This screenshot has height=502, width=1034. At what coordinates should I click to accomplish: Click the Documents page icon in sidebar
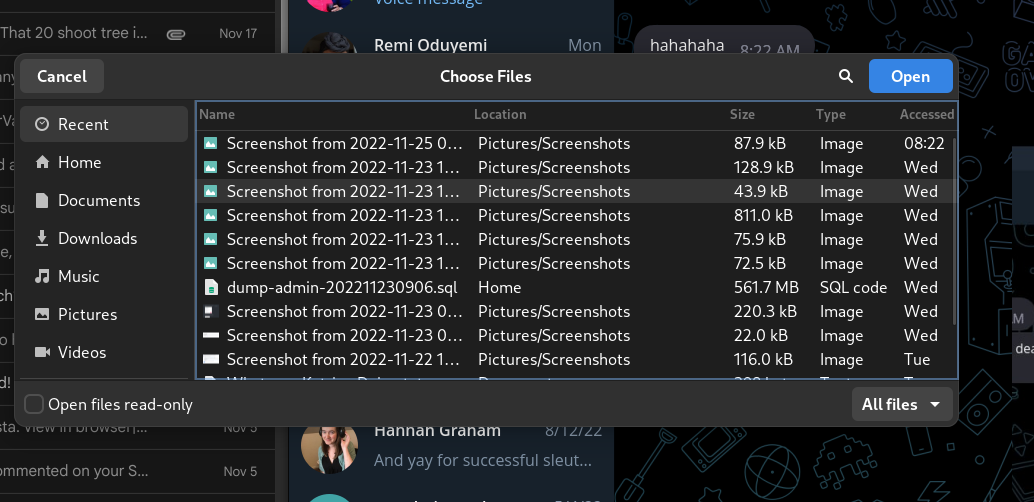(42, 200)
